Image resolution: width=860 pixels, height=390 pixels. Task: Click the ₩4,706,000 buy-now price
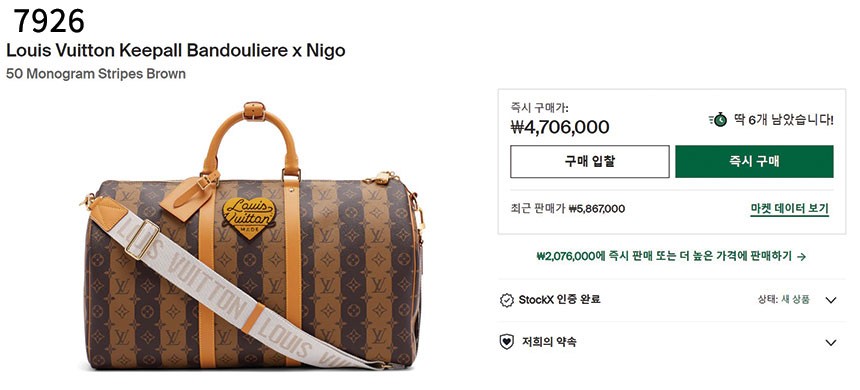pyautogui.click(x=559, y=127)
